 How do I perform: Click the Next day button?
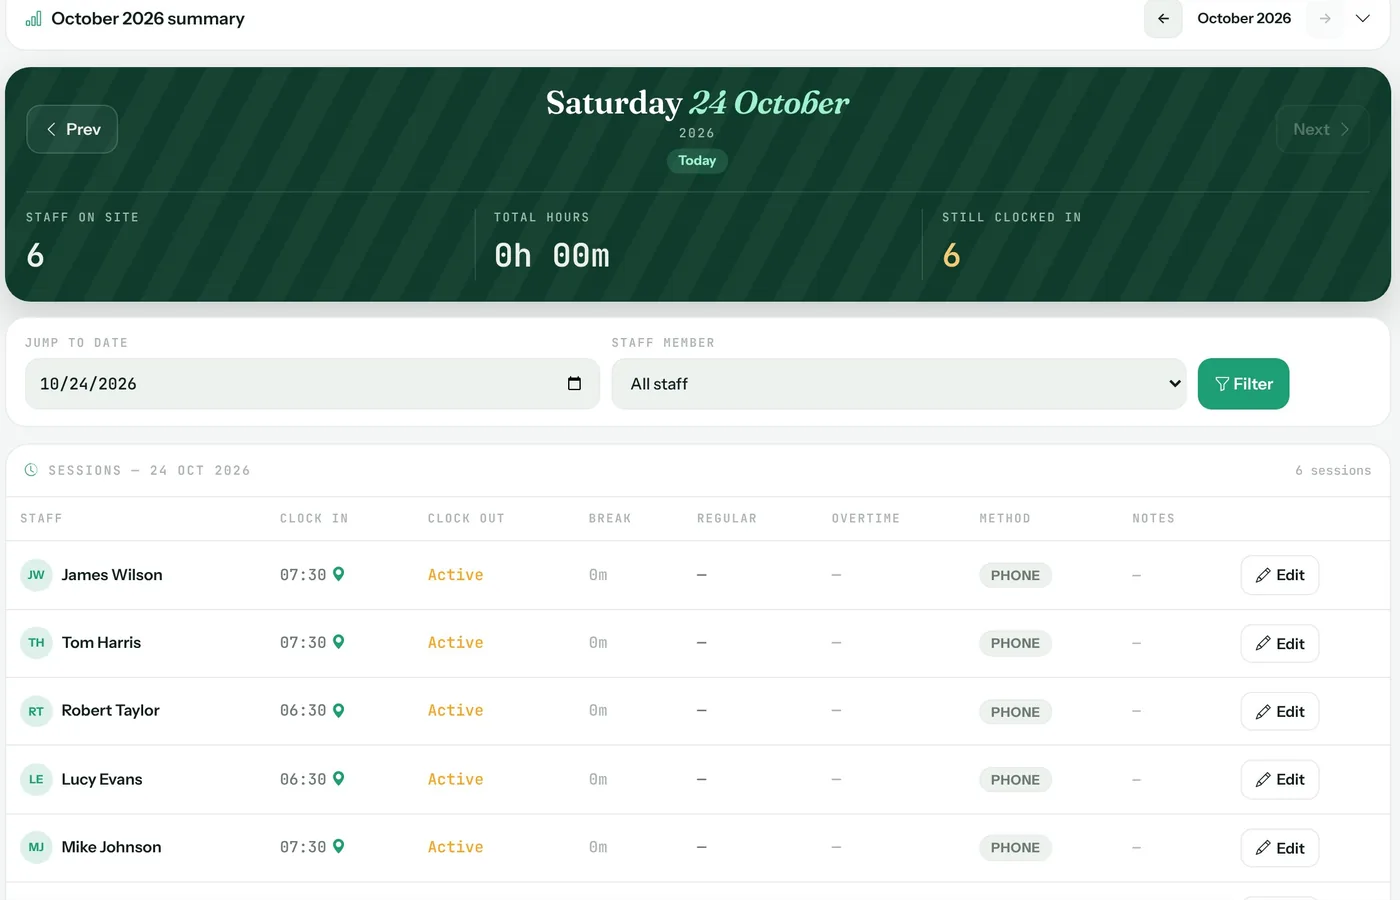click(x=1322, y=129)
